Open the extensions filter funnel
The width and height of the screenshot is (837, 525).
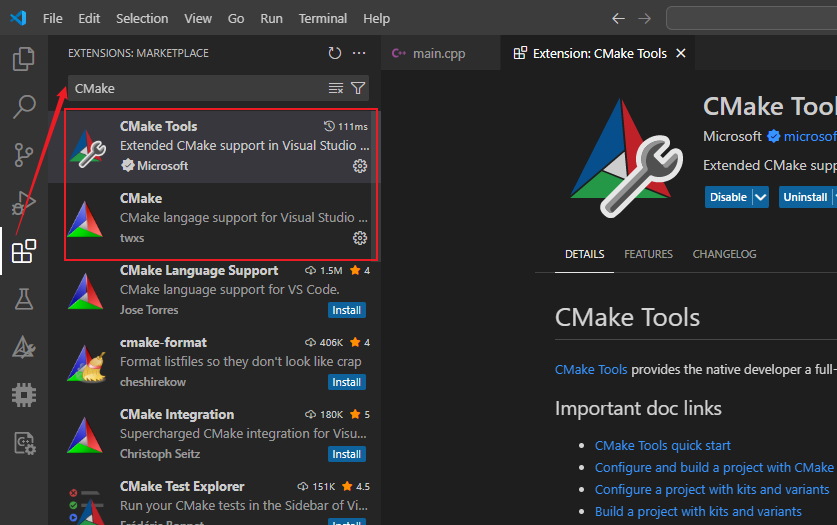point(358,88)
